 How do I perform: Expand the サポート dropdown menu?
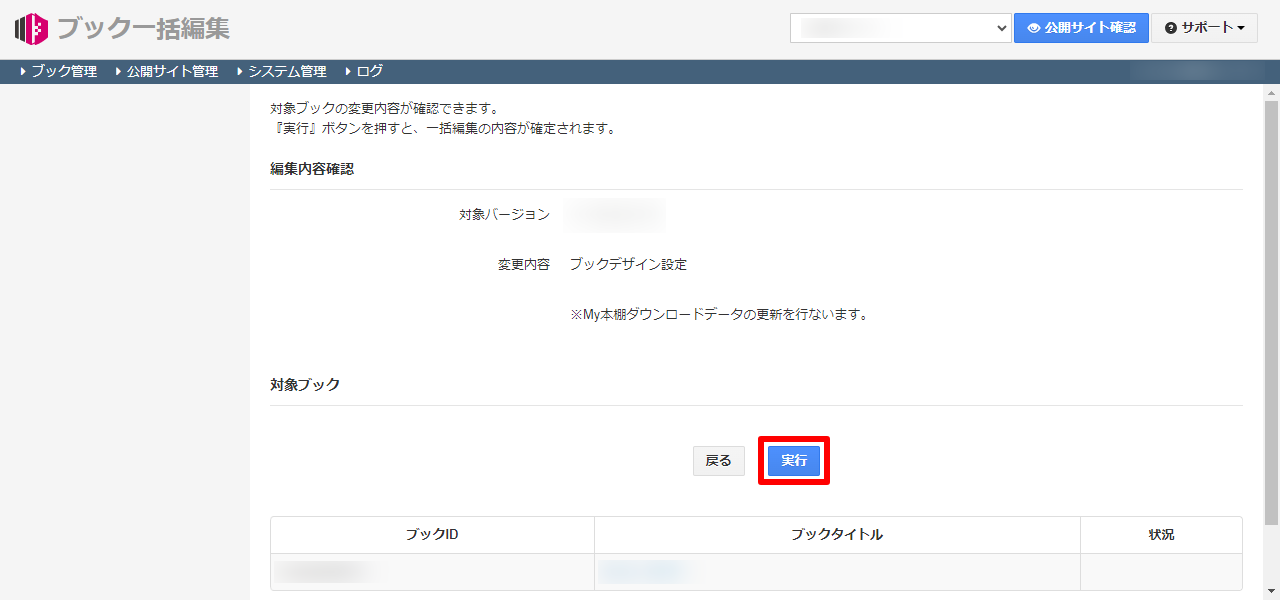coord(1204,28)
